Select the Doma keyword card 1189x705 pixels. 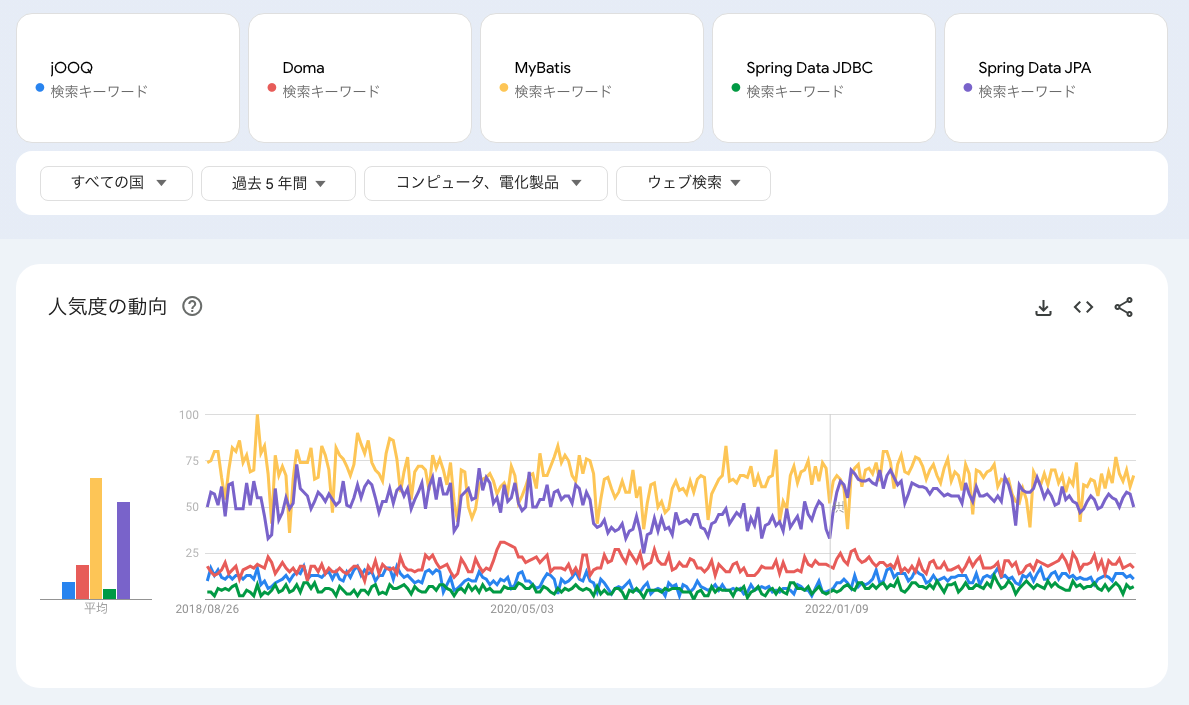pos(360,77)
